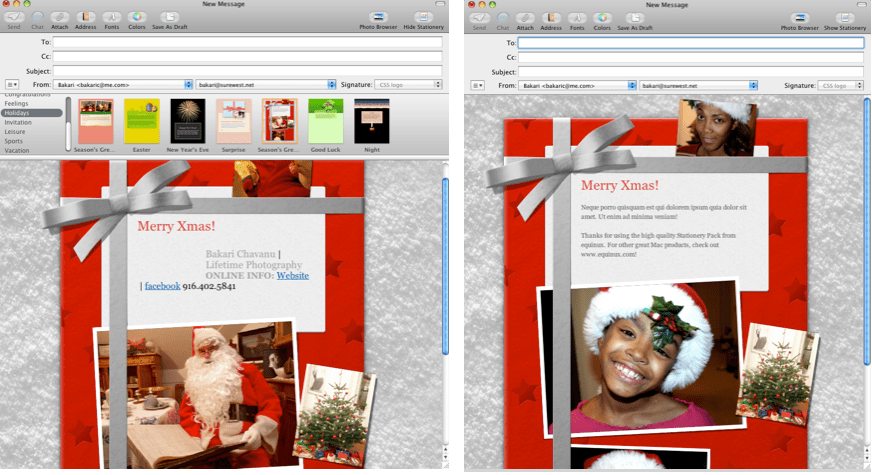The width and height of the screenshot is (872, 475).
Task: Click Attach icon in left message window
Action: 60,19
